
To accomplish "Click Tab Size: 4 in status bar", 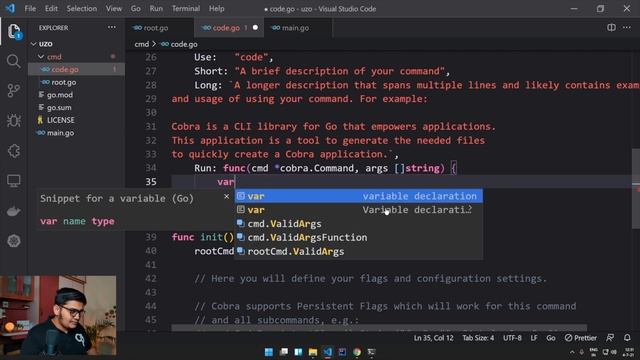I will pos(478,338).
